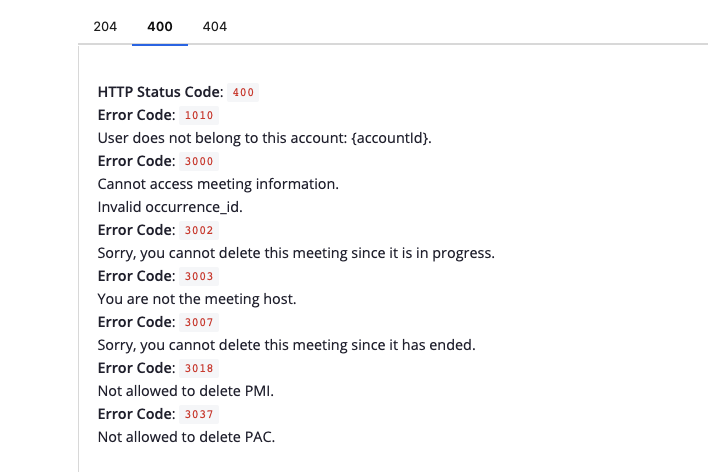Viewport: 708px width, 472px height.
Task: Click the 1010 error code badge
Action: pyautogui.click(x=199, y=116)
